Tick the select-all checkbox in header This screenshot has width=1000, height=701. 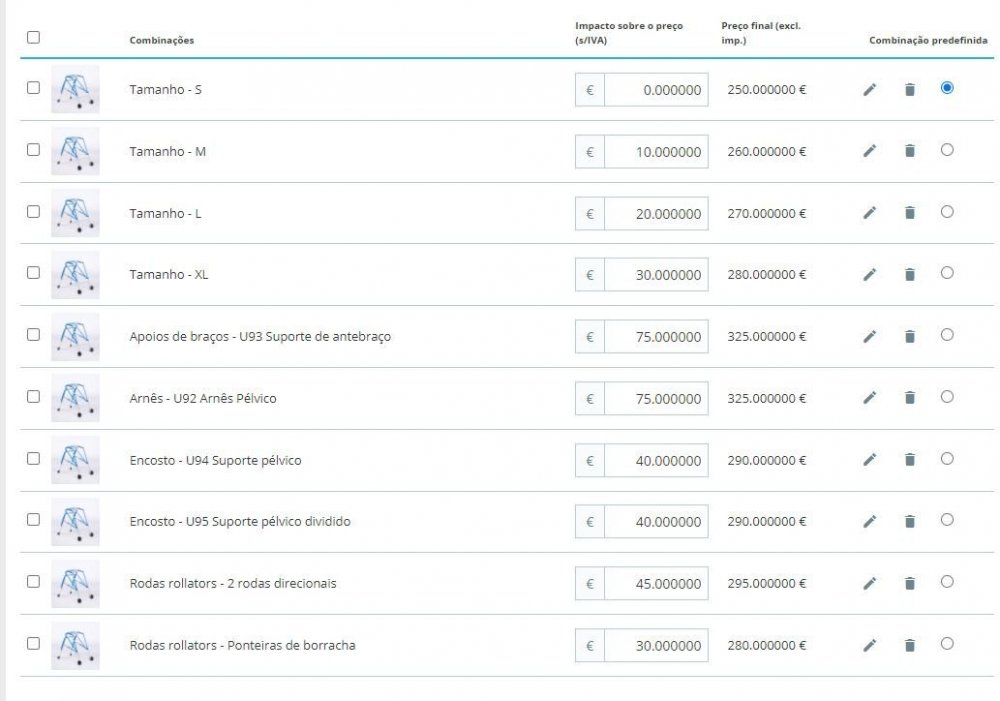coord(33,37)
